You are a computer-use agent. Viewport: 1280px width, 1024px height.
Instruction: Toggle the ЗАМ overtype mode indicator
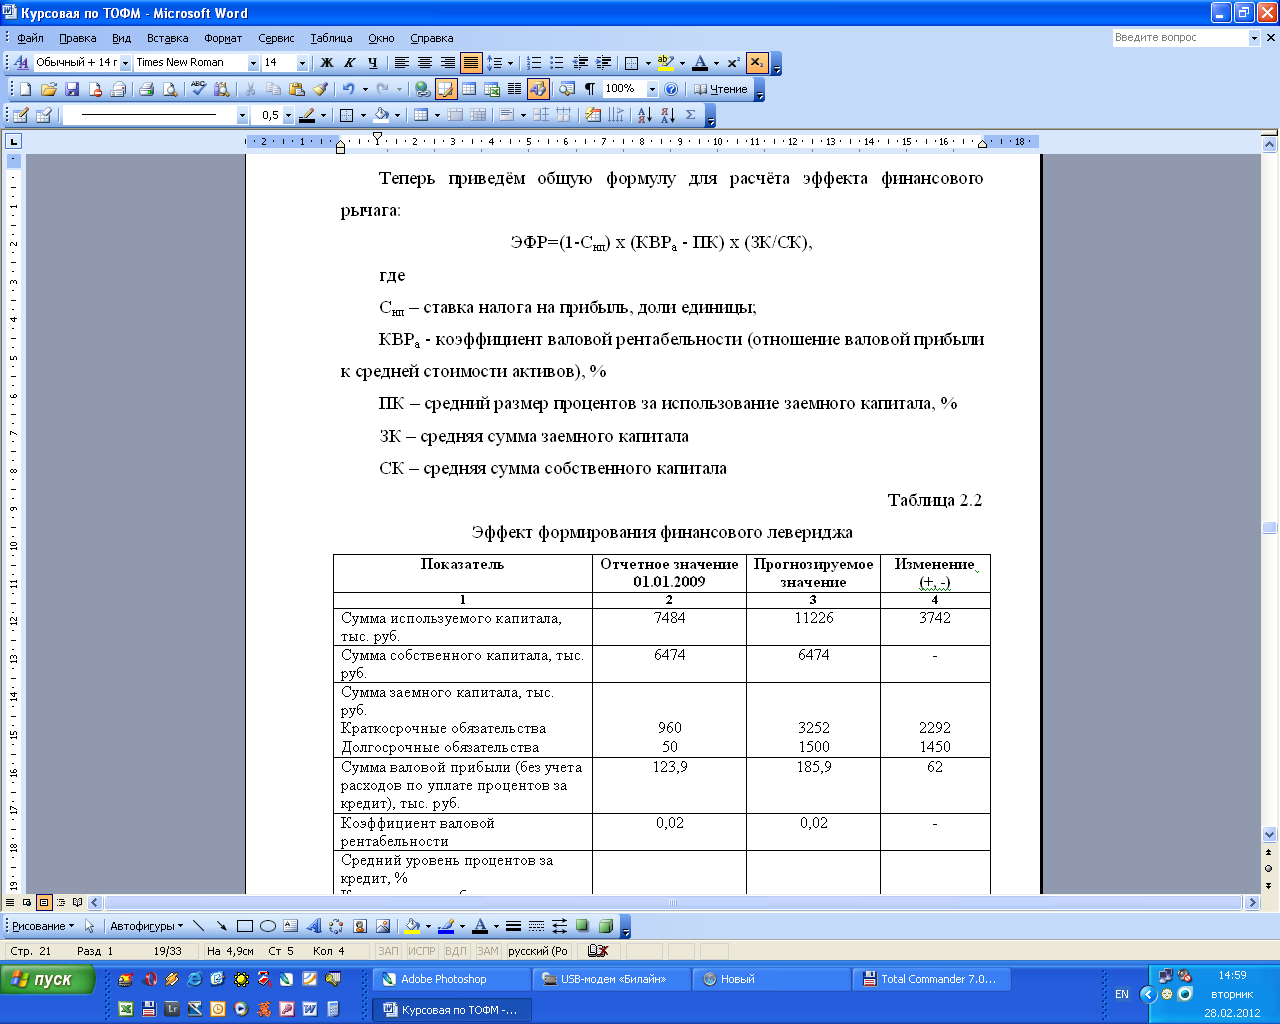[487, 951]
